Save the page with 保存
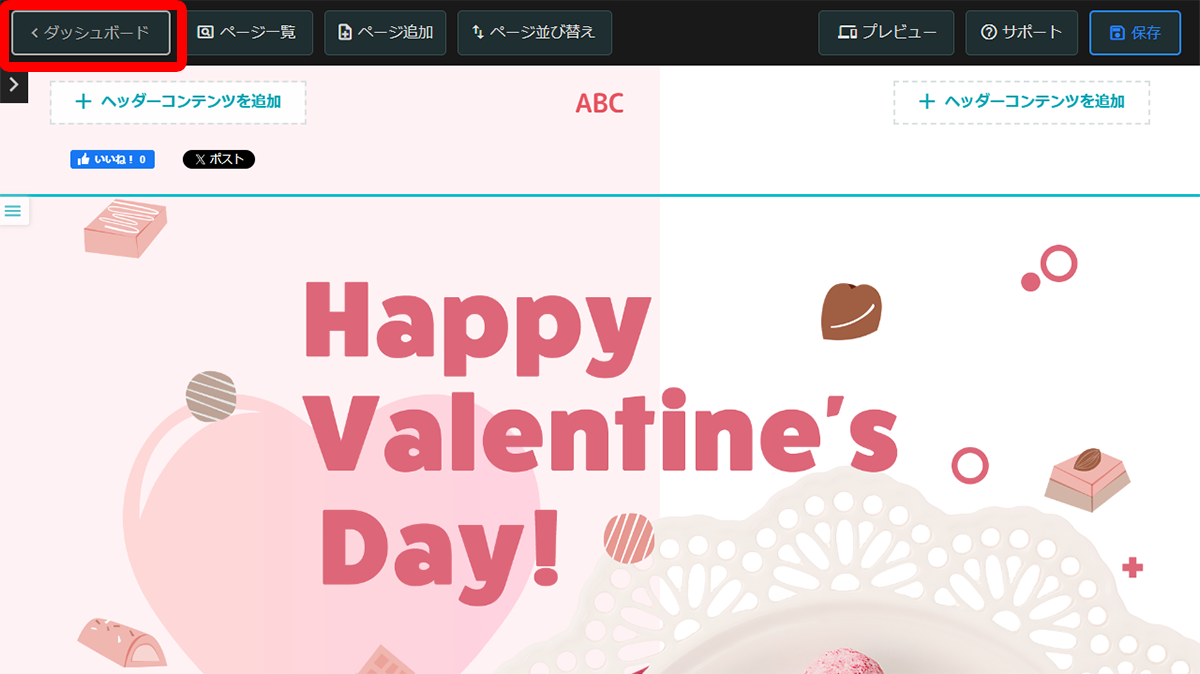This screenshot has height=674, width=1200. pos(1135,33)
